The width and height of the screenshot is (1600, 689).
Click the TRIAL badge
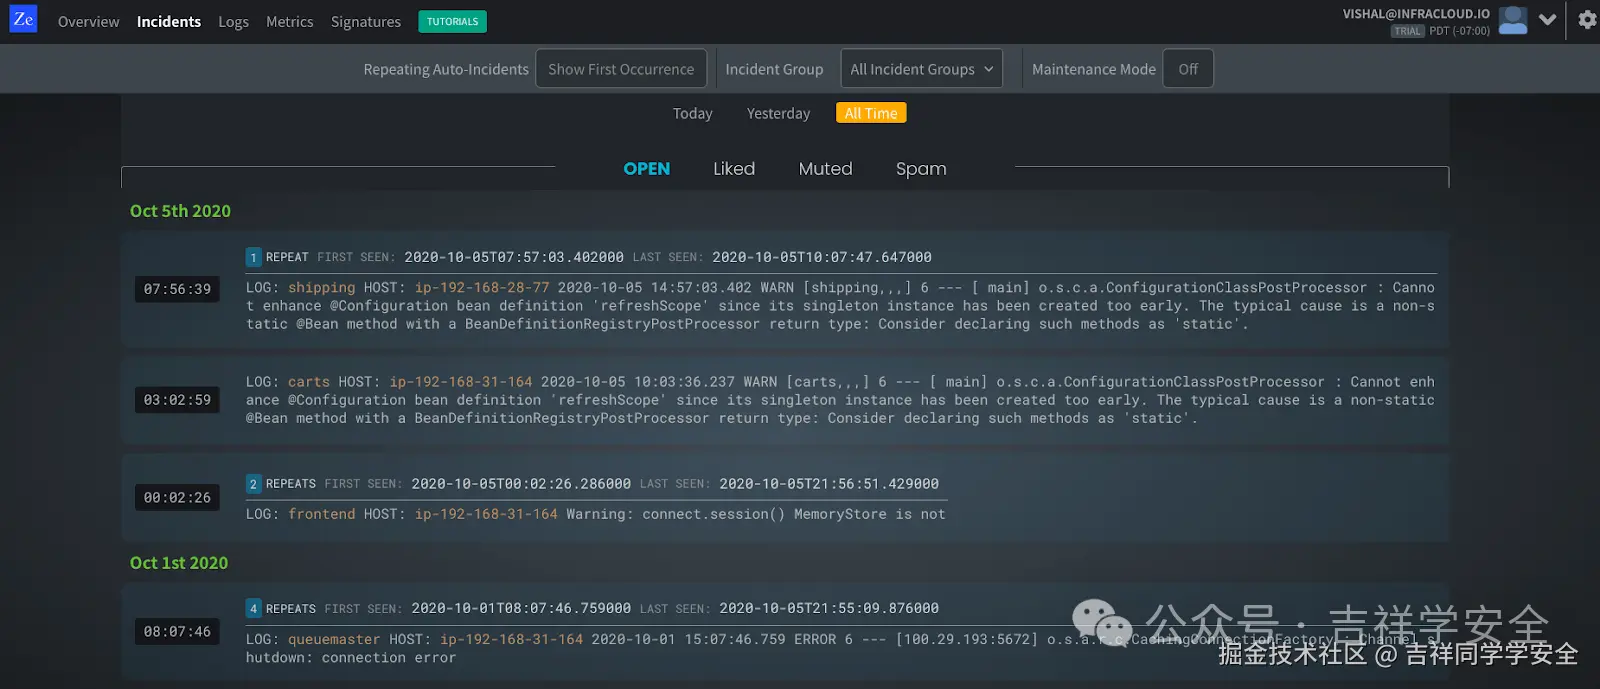click(1407, 31)
